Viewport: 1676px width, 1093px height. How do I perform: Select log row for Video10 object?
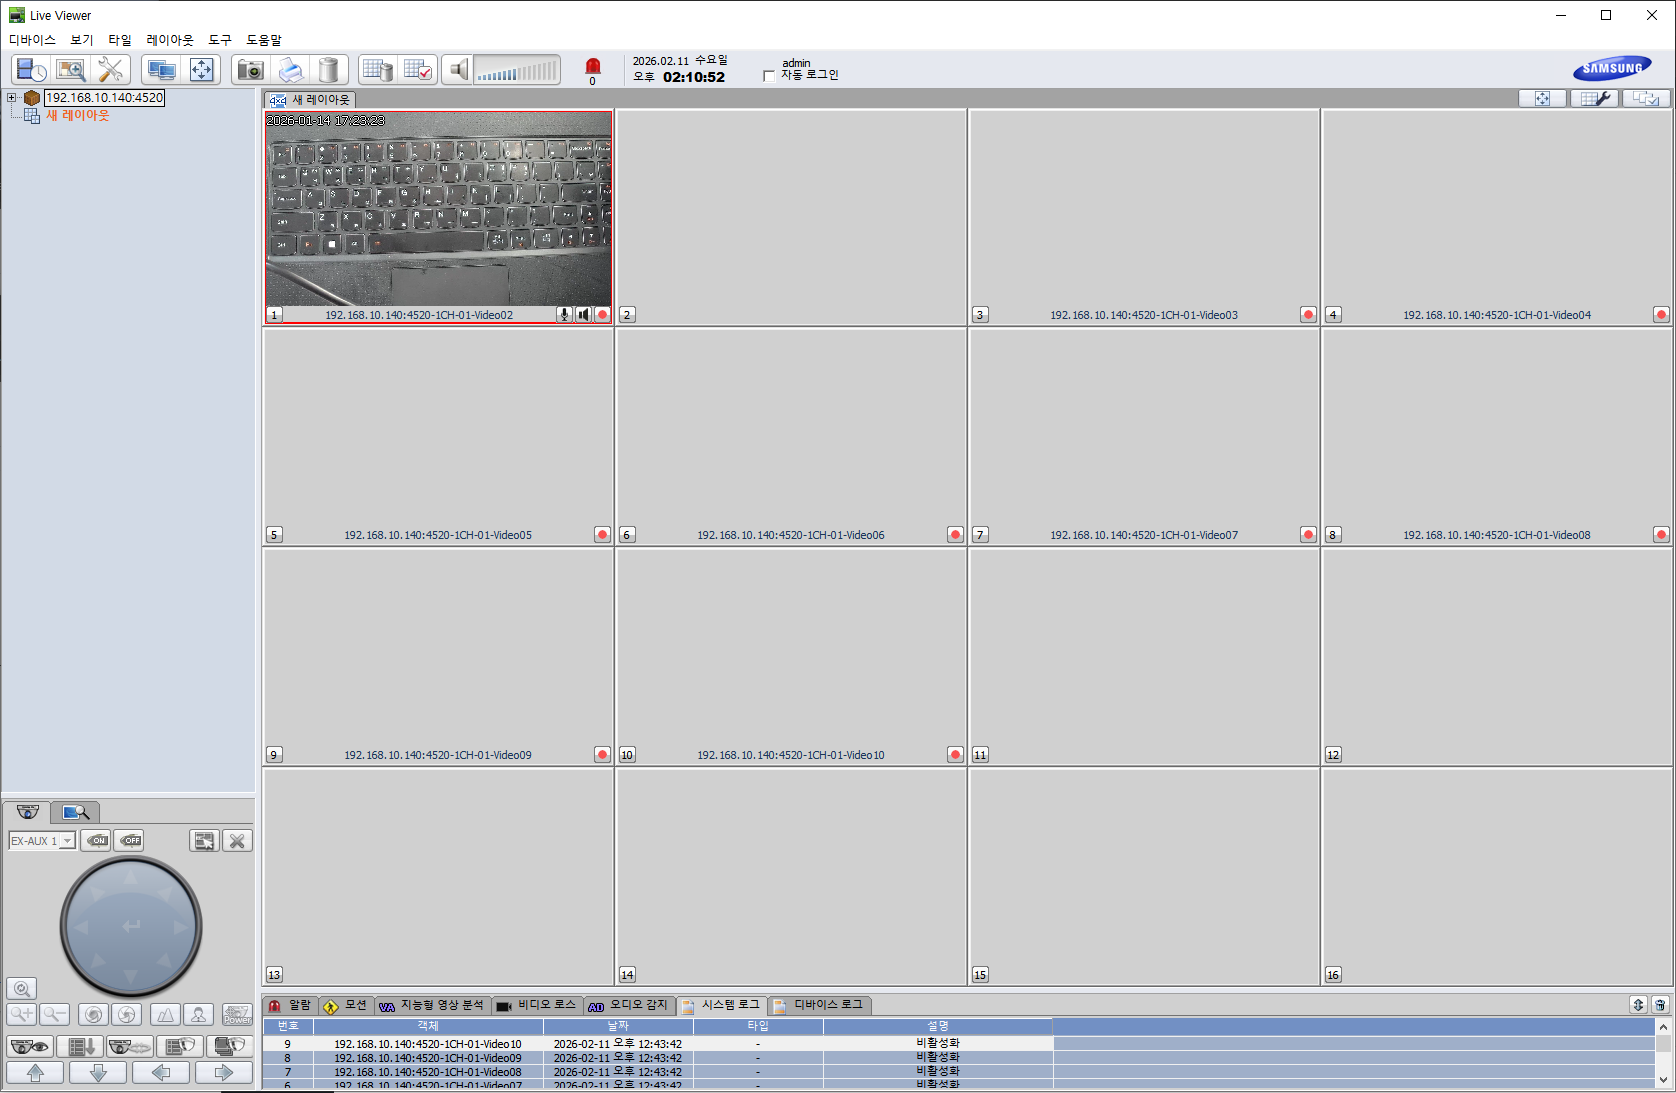[x=658, y=1044]
